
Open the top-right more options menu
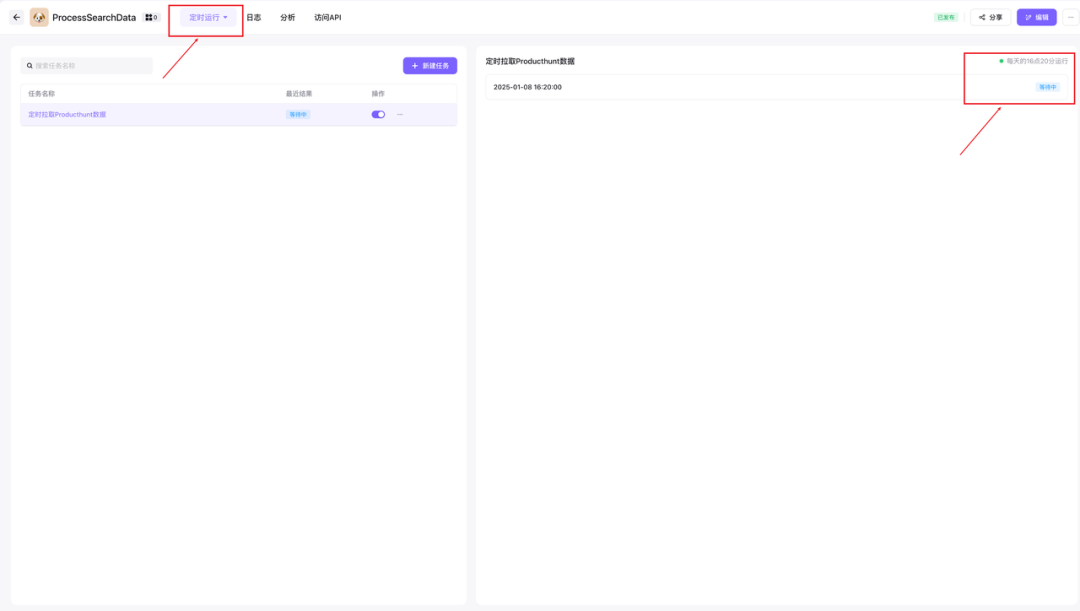coord(1070,17)
